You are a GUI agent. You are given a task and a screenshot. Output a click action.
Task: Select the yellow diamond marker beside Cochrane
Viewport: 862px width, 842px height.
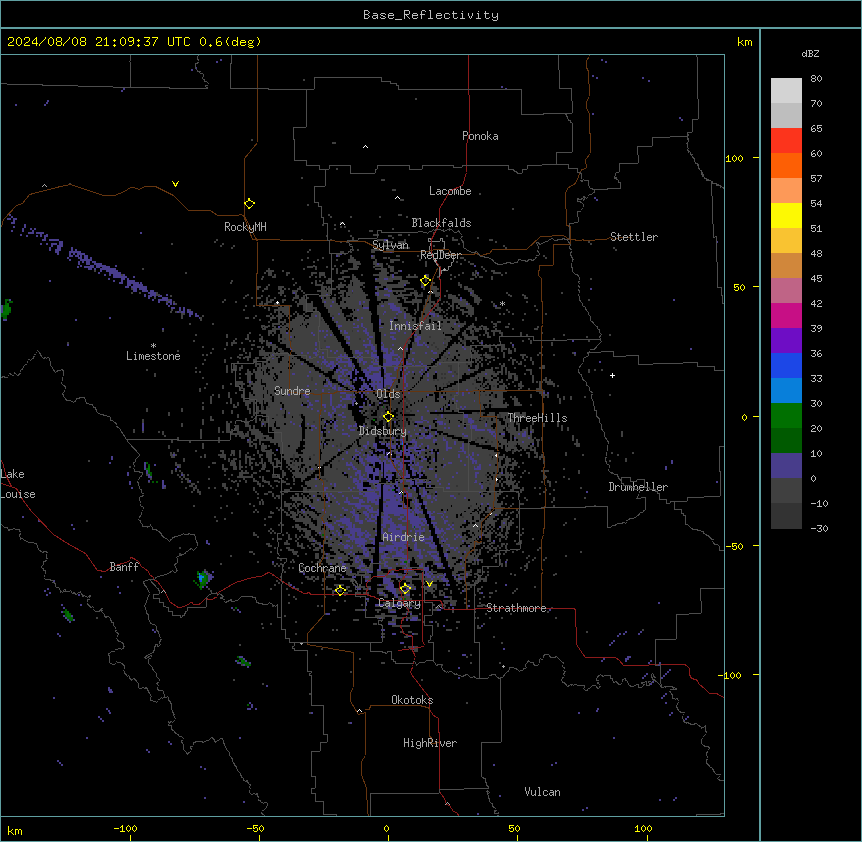(340, 590)
